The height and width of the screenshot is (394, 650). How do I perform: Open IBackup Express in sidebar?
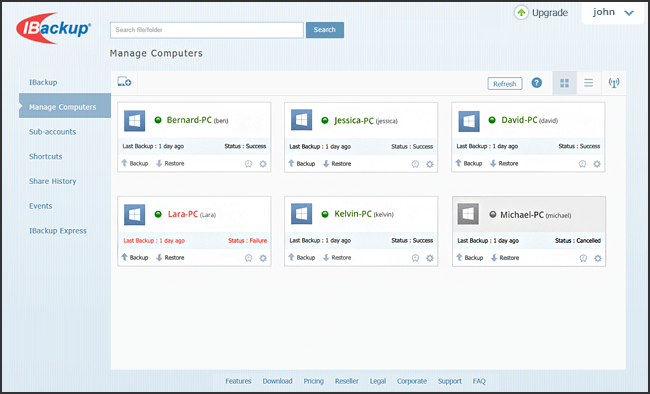click(58, 231)
